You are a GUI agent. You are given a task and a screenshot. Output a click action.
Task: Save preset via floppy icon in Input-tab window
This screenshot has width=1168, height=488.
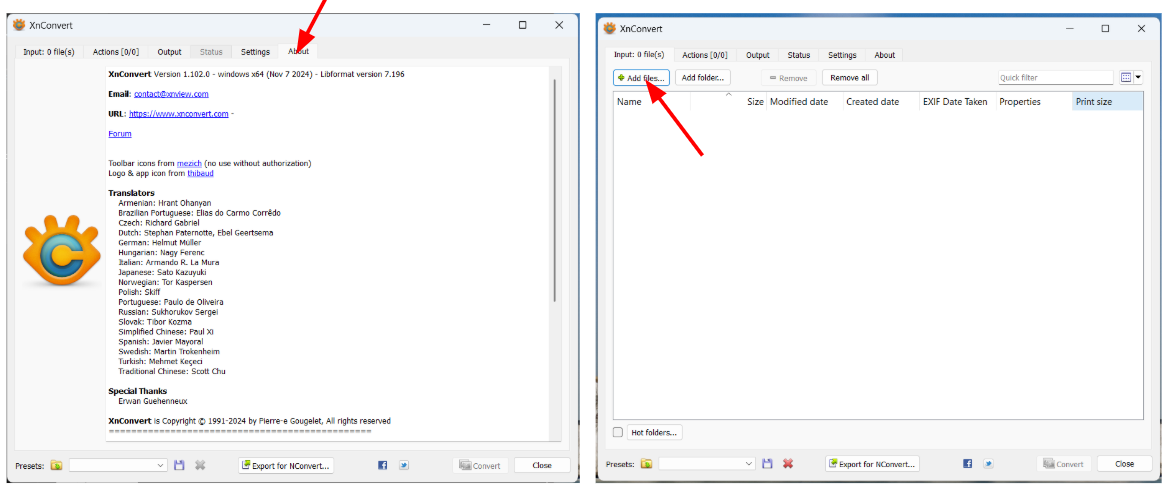pos(768,463)
